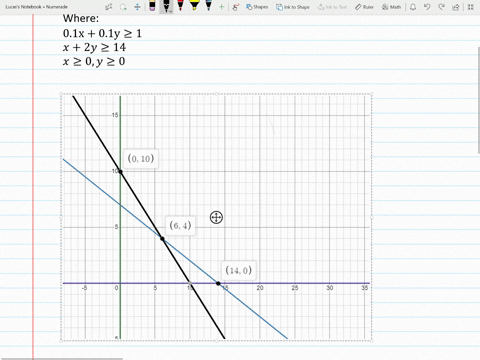
Task: Click the y-axis label 15
Action: (115, 115)
